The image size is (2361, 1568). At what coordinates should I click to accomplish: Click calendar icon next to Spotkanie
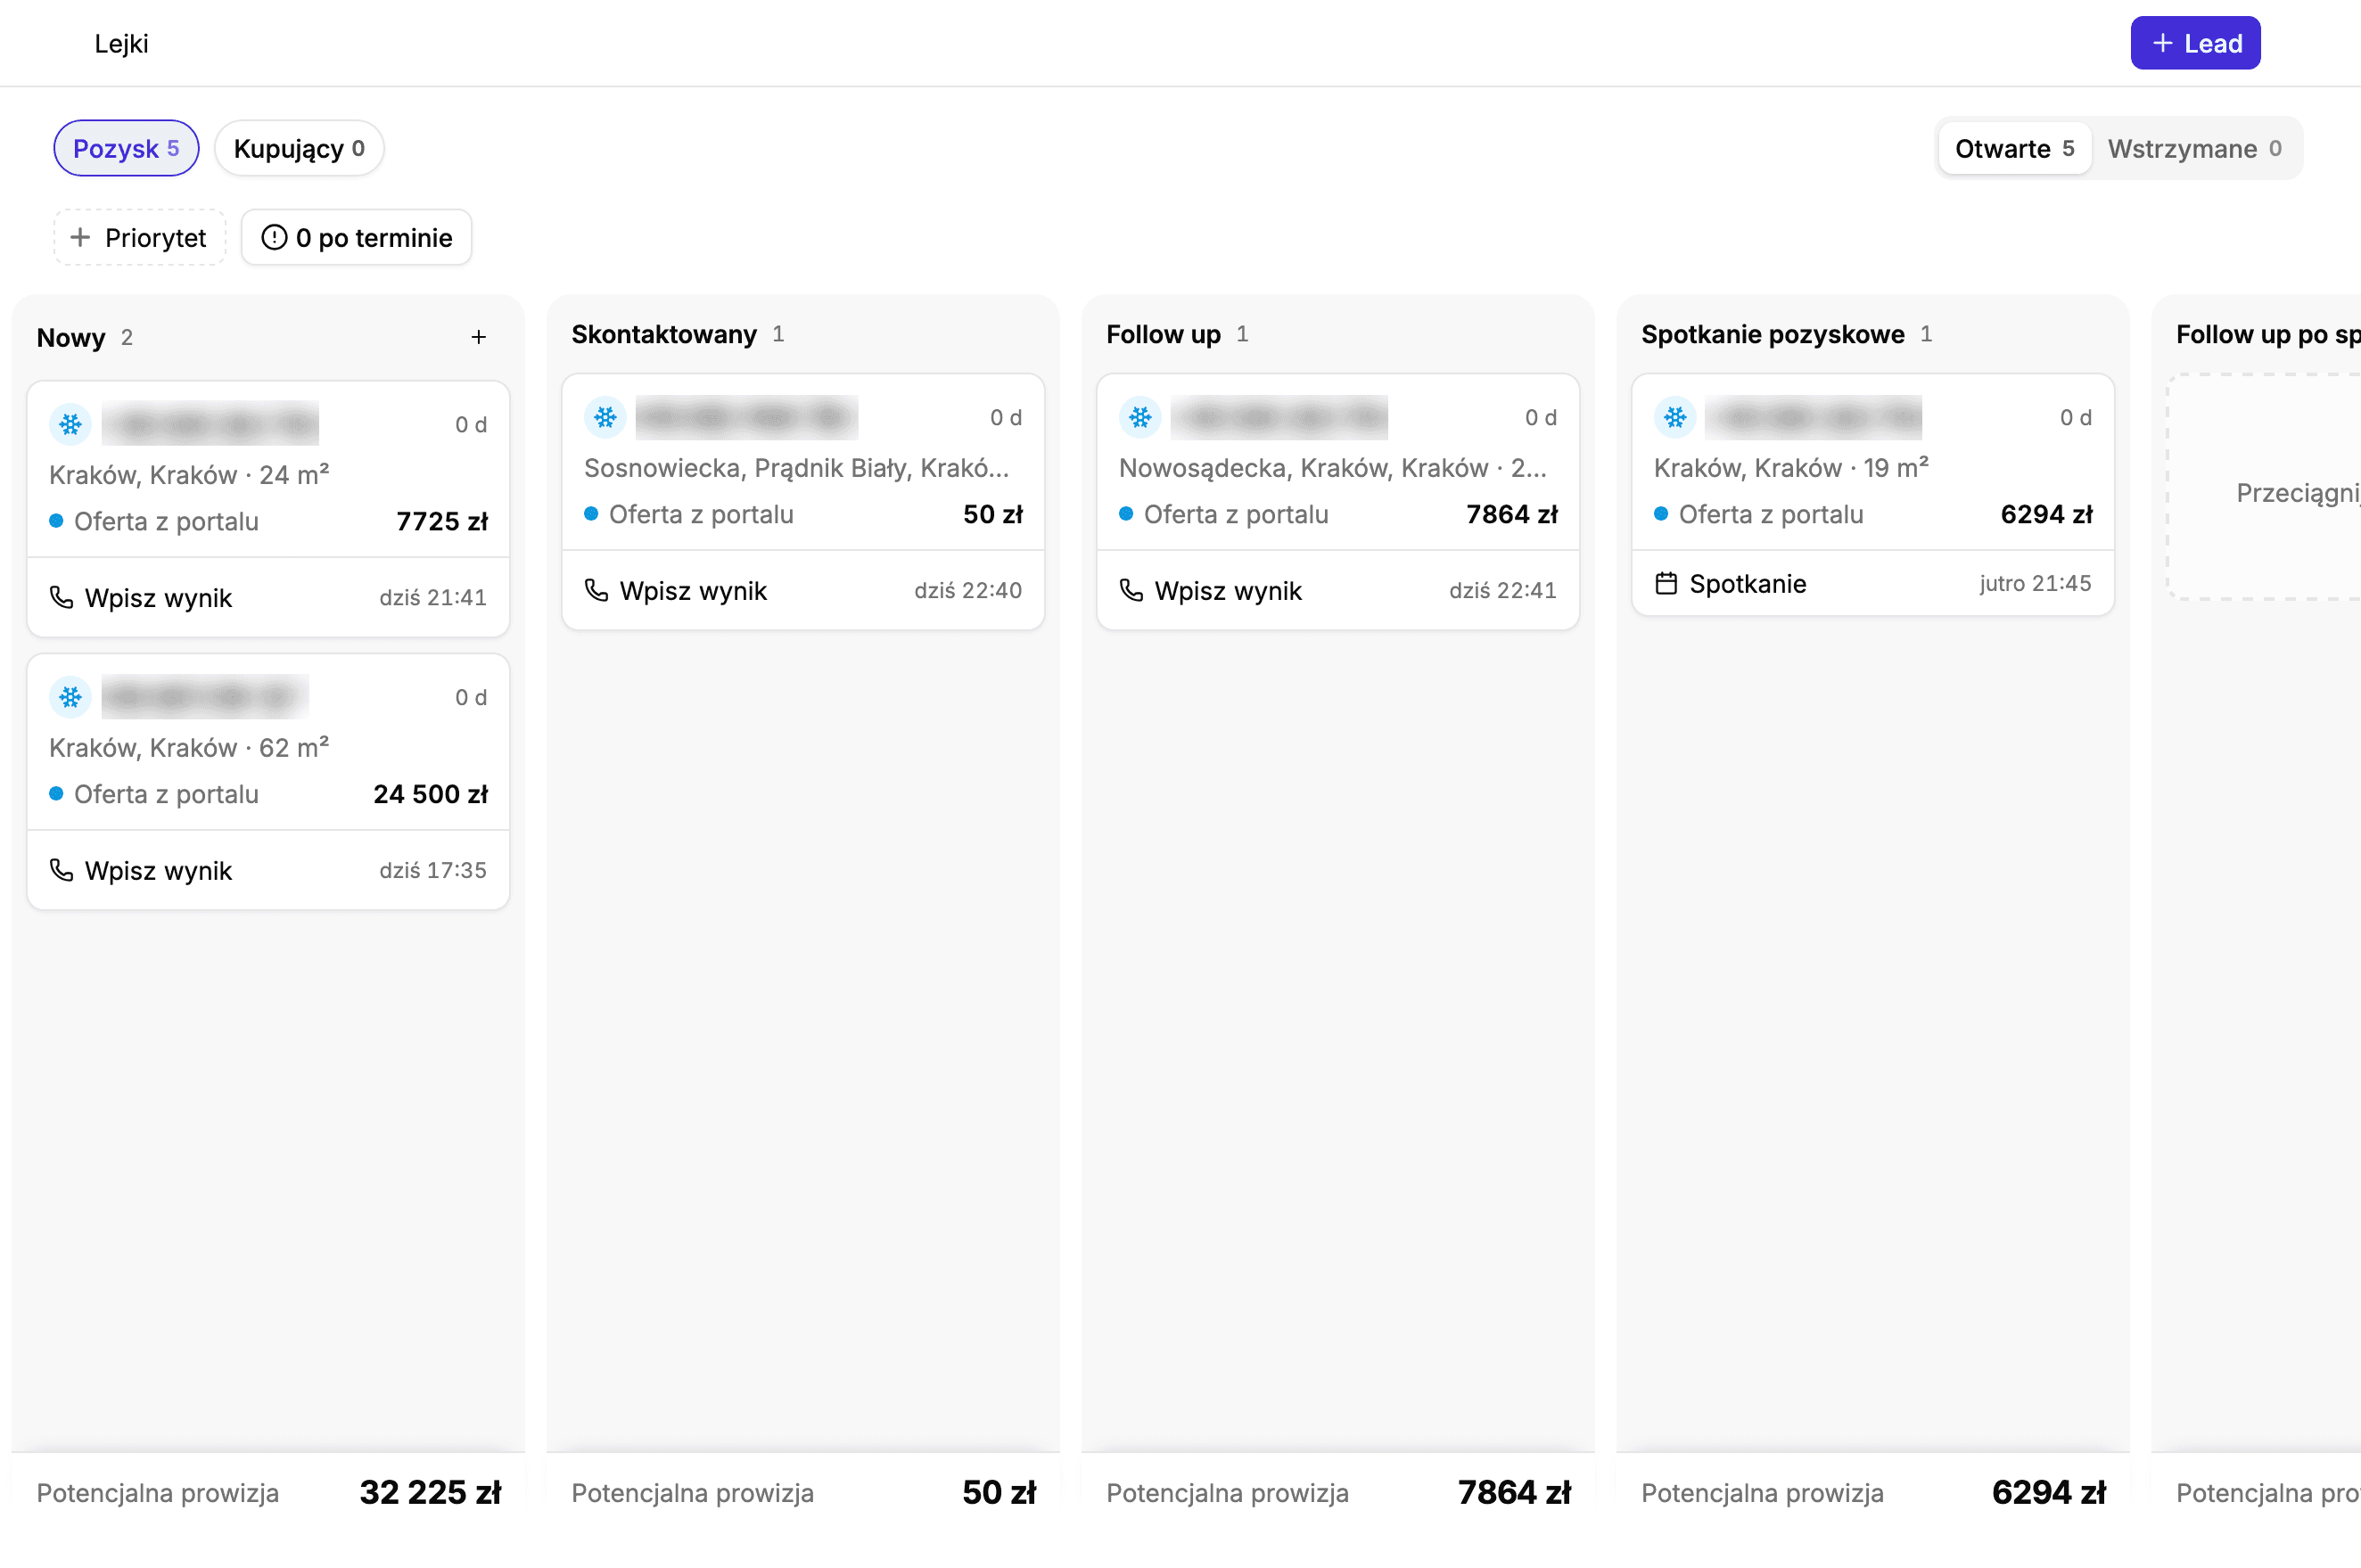[x=1666, y=584]
